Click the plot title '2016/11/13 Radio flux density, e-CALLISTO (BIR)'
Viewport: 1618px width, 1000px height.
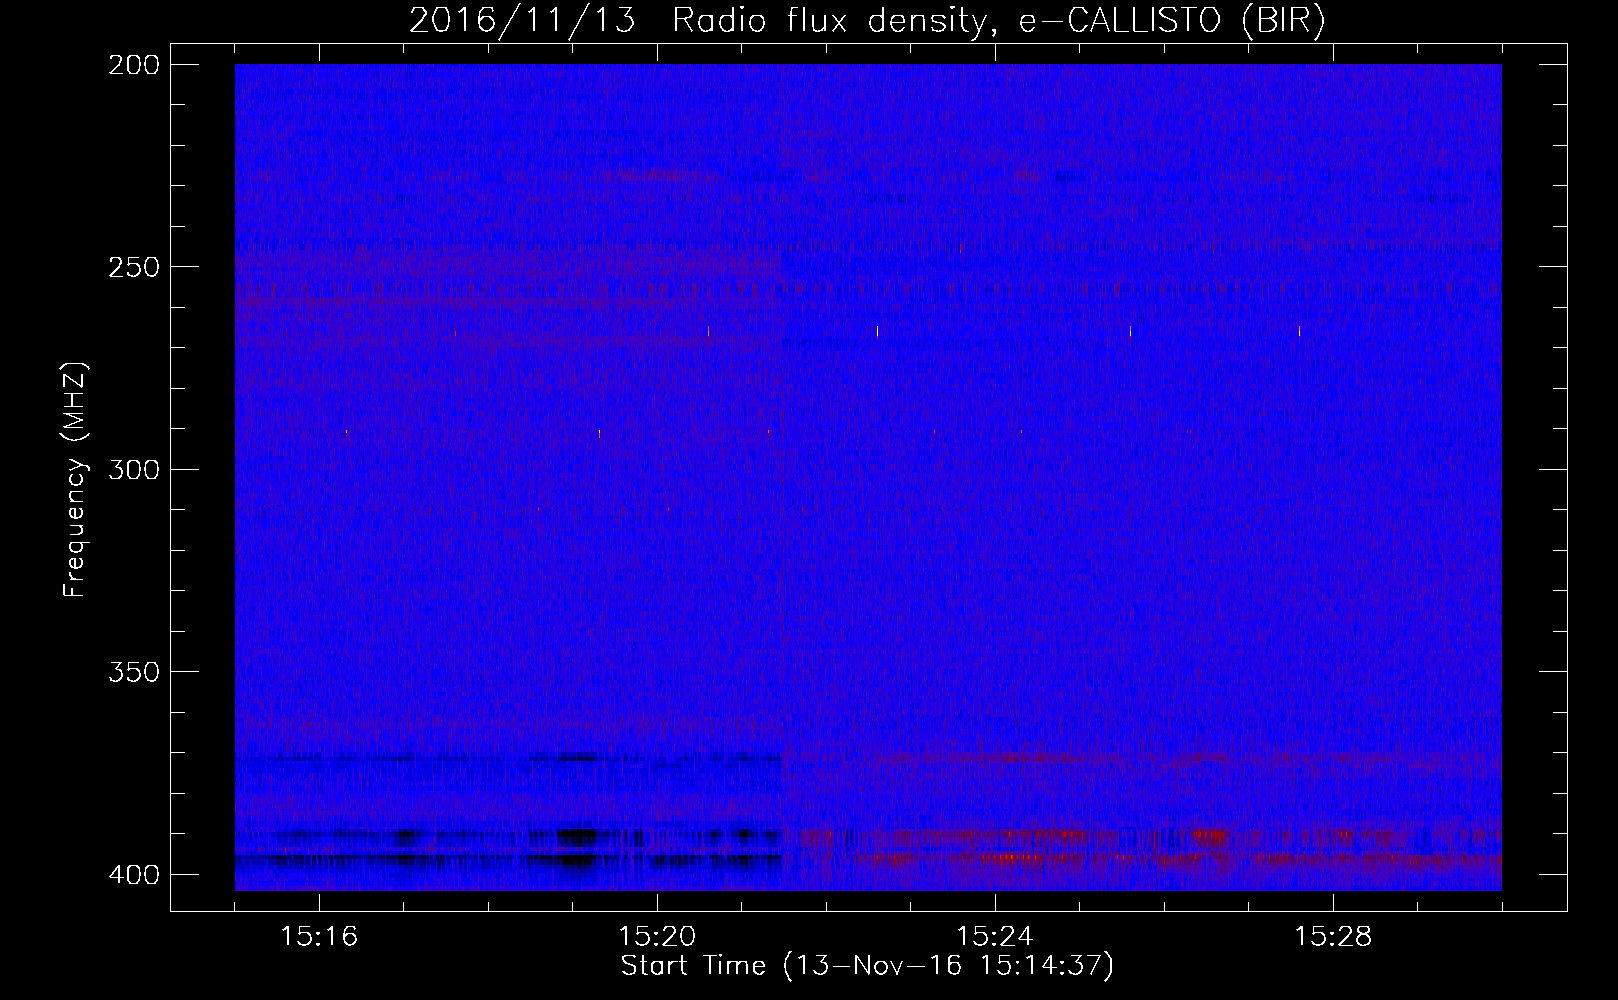[x=867, y=21]
